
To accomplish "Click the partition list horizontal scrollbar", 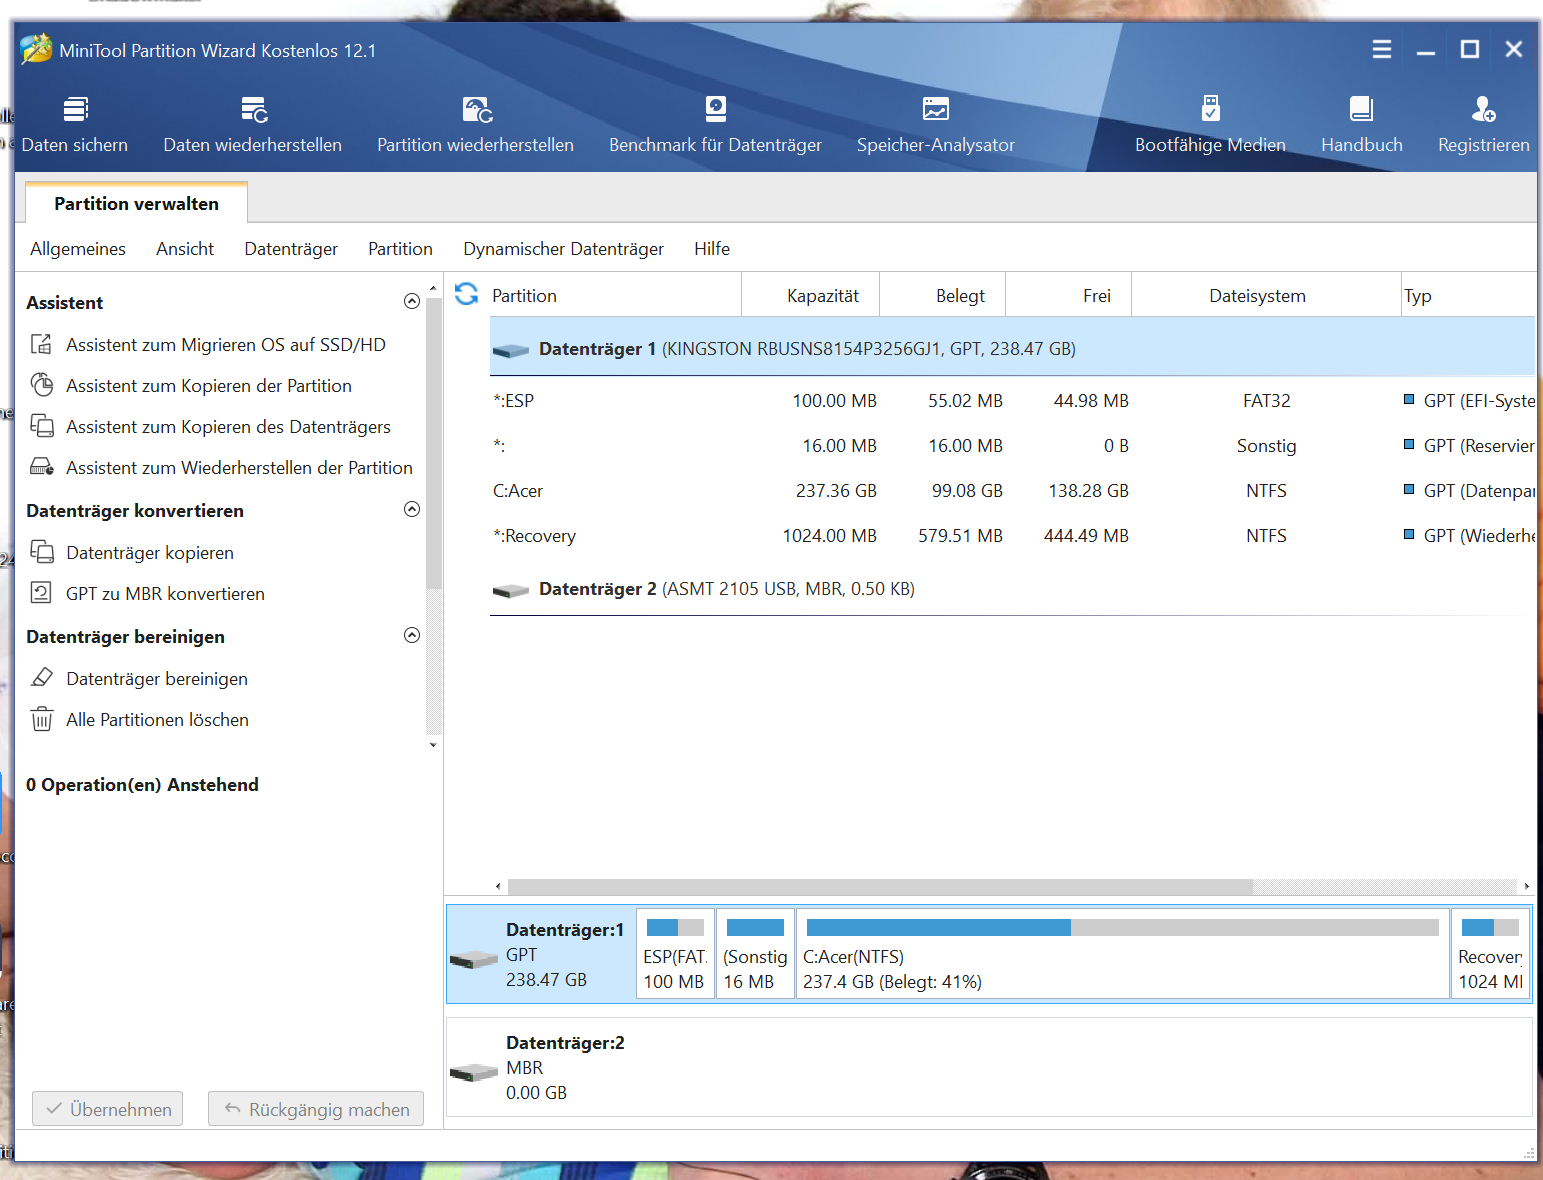I will [880, 886].
